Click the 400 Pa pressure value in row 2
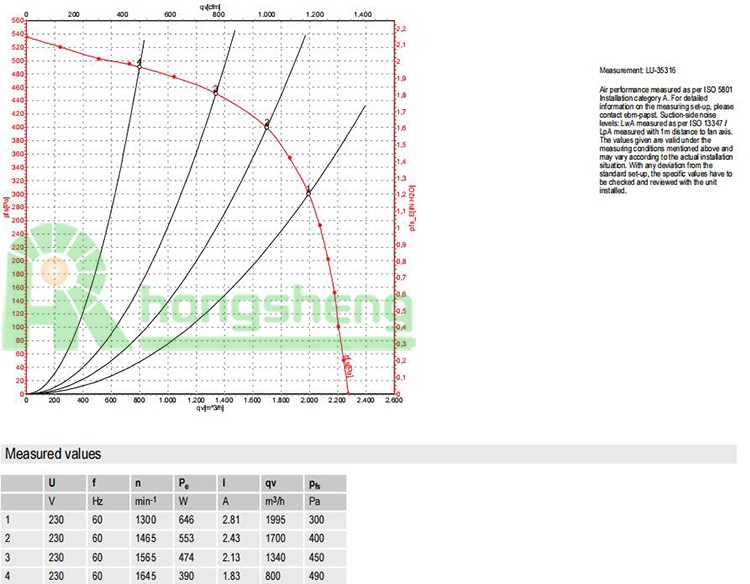The height and width of the screenshot is (584, 750). (x=316, y=538)
